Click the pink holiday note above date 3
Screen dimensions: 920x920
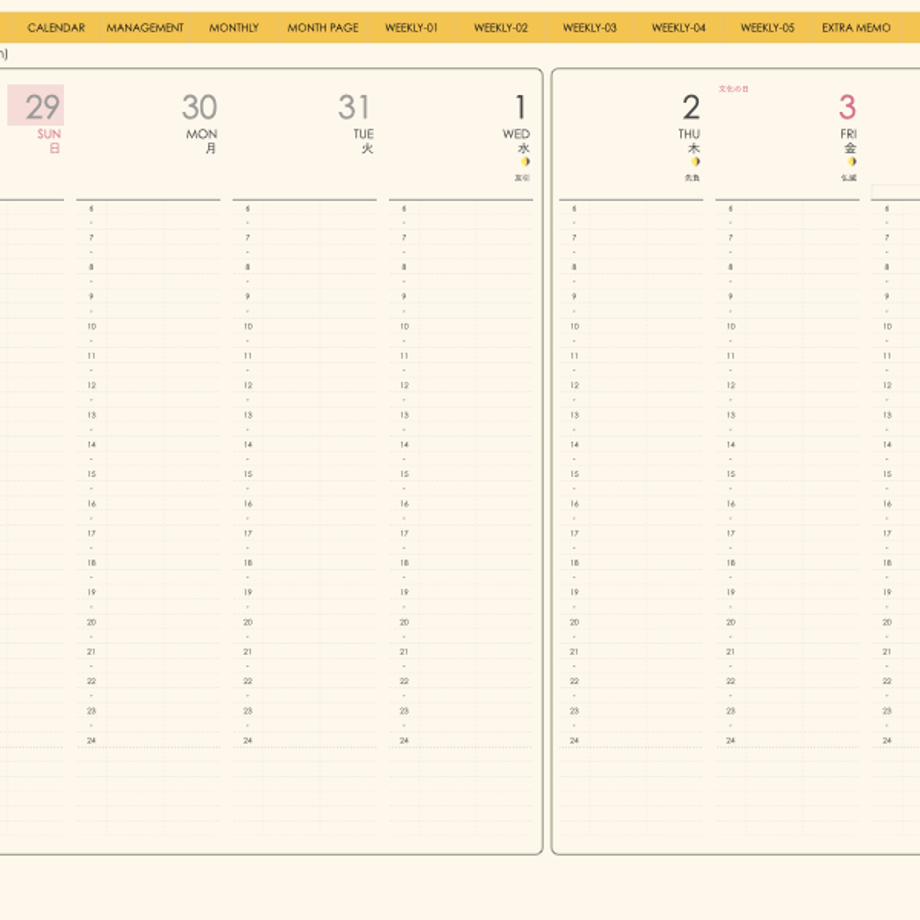pyautogui.click(x=733, y=89)
